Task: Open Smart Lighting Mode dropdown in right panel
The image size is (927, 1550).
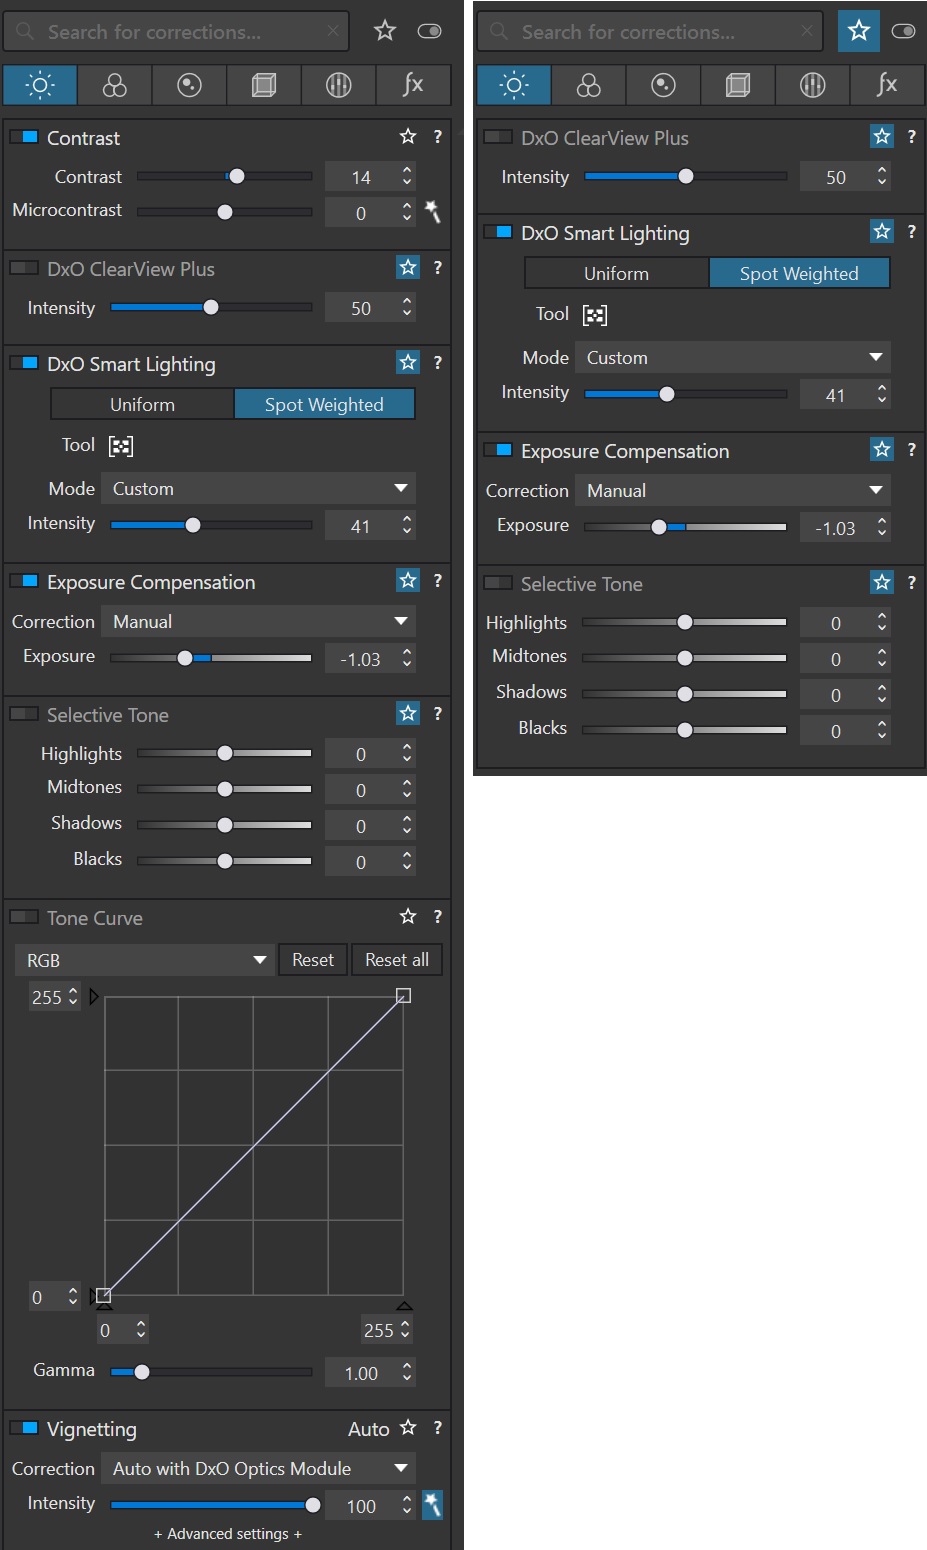Action: click(732, 358)
